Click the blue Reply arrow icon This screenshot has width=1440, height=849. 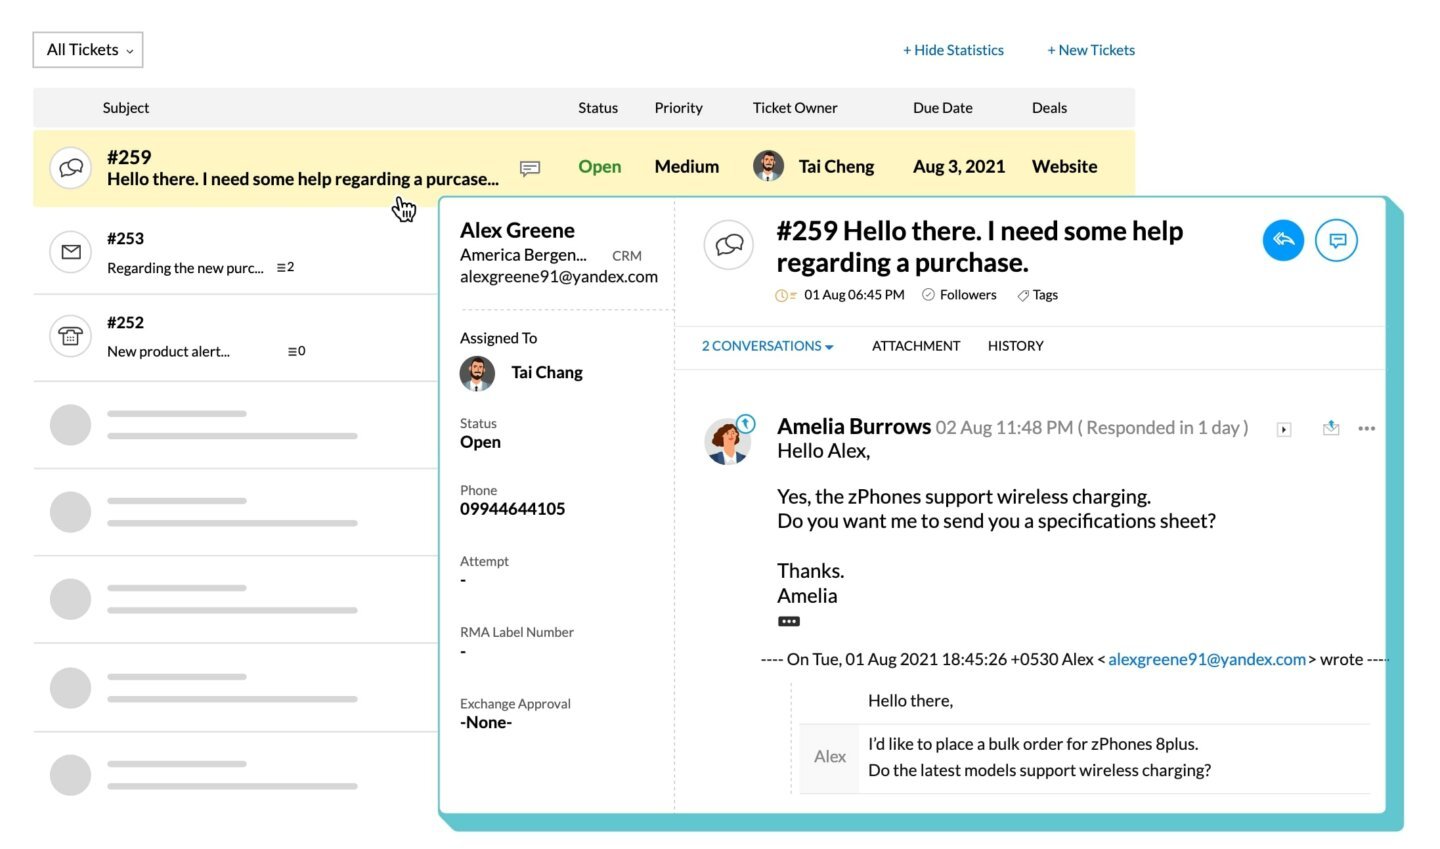tap(1283, 240)
